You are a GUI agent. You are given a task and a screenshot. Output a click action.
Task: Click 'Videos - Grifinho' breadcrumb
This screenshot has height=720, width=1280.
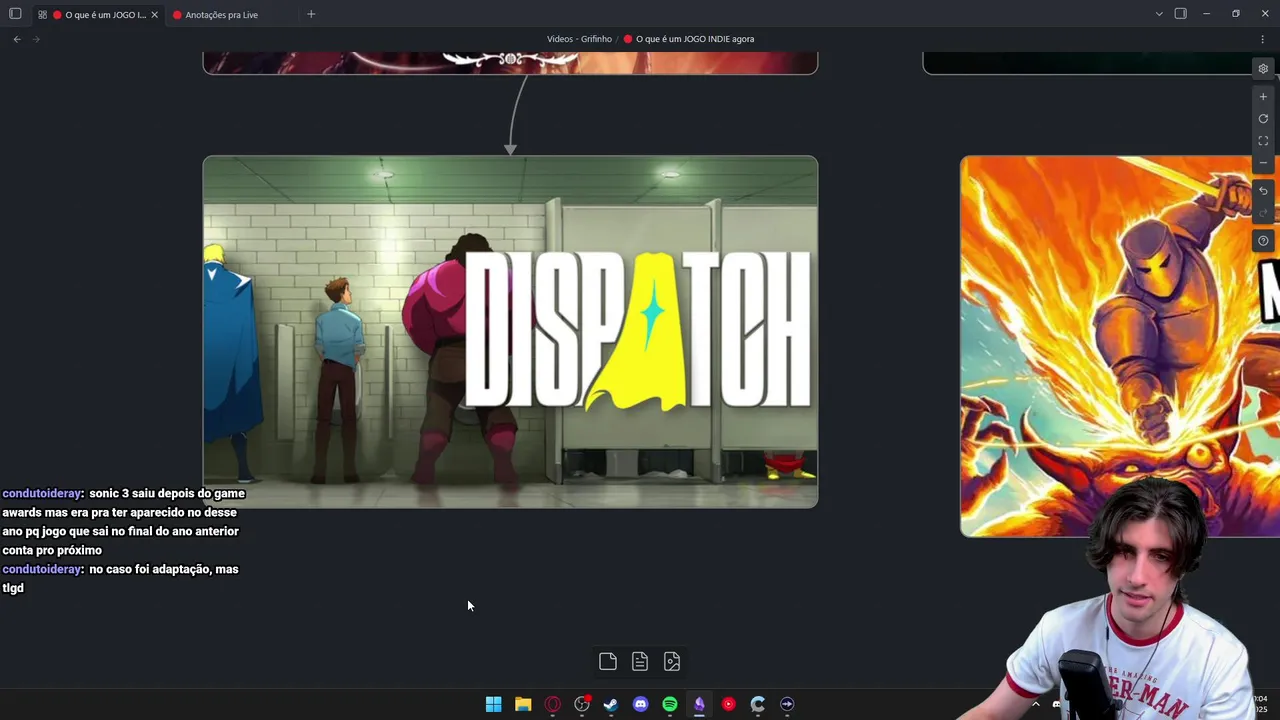click(579, 39)
